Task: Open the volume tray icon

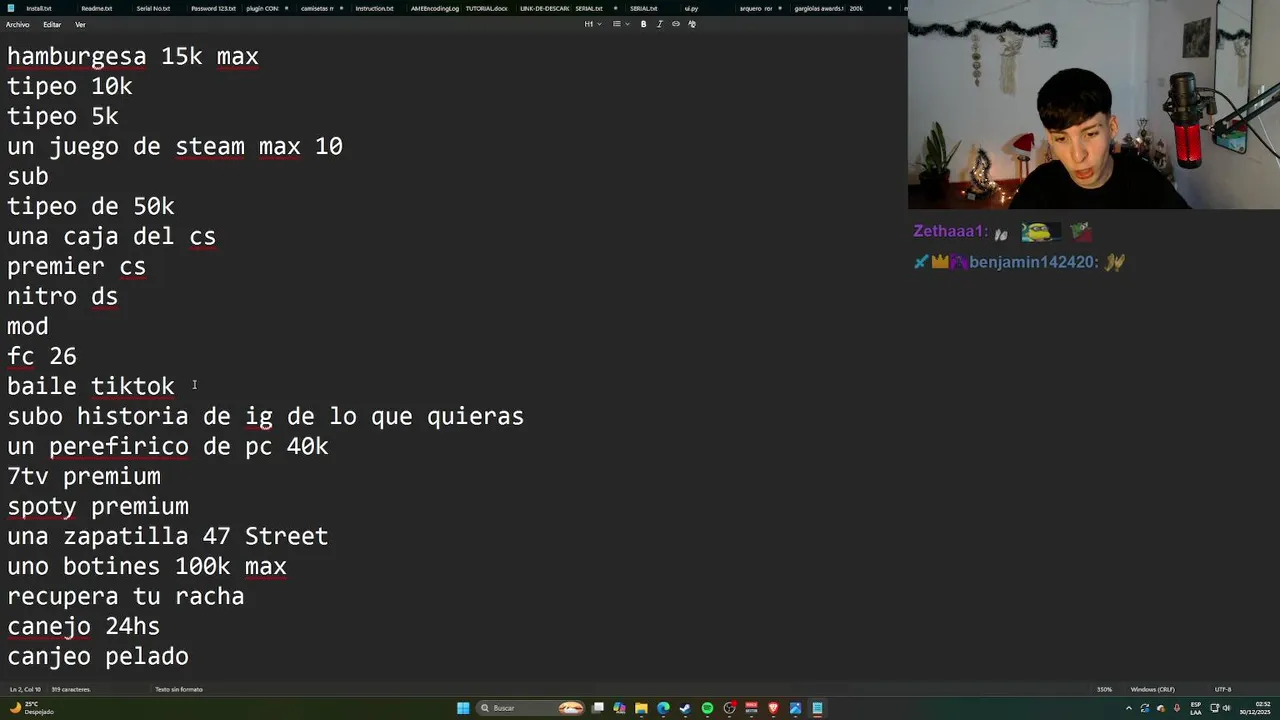Action: (1228, 708)
